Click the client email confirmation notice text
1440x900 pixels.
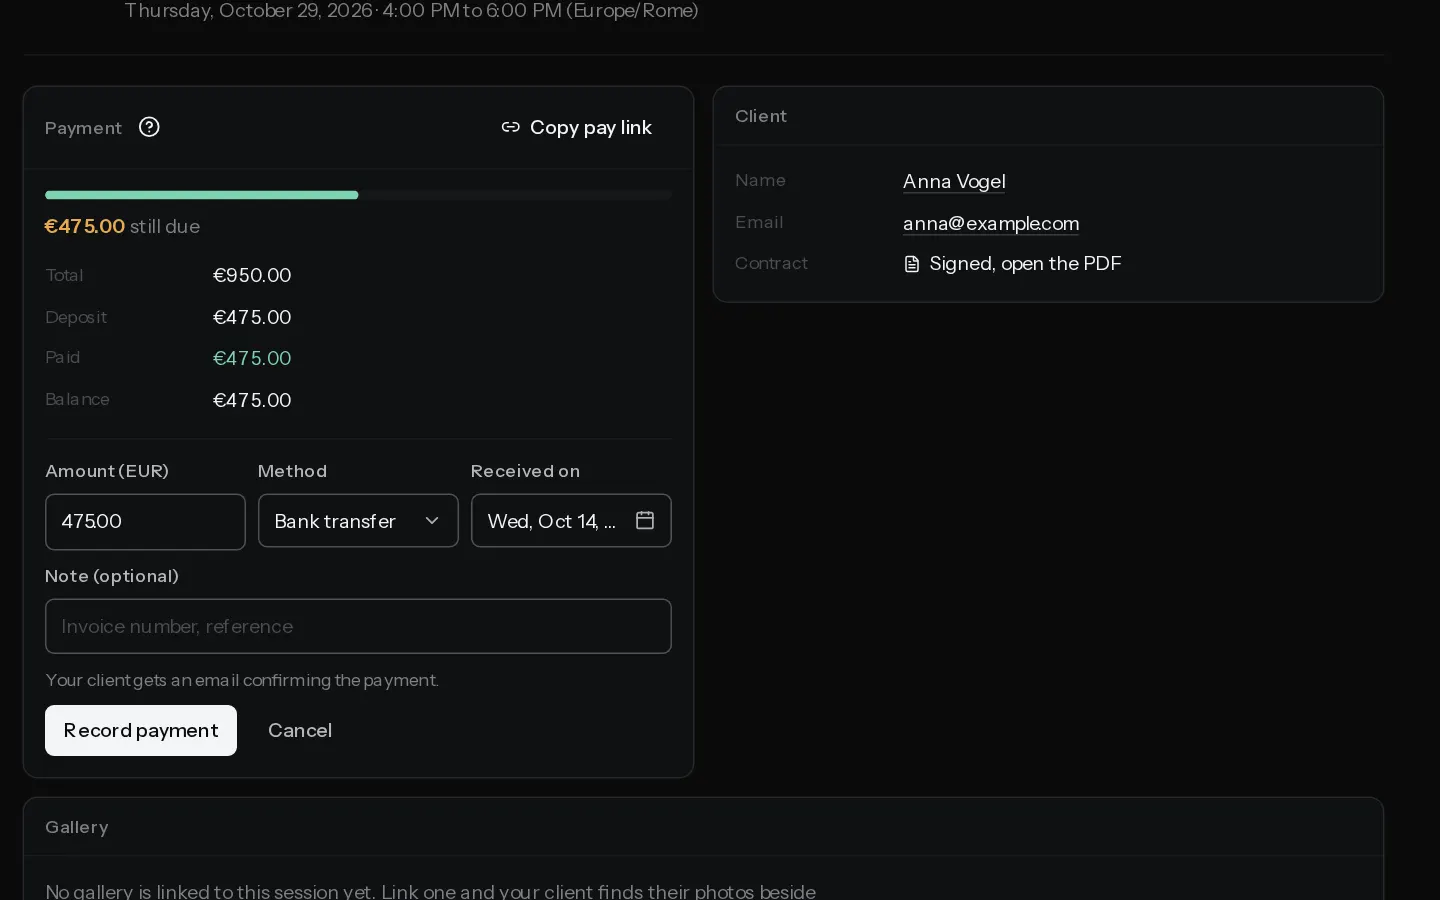point(242,680)
